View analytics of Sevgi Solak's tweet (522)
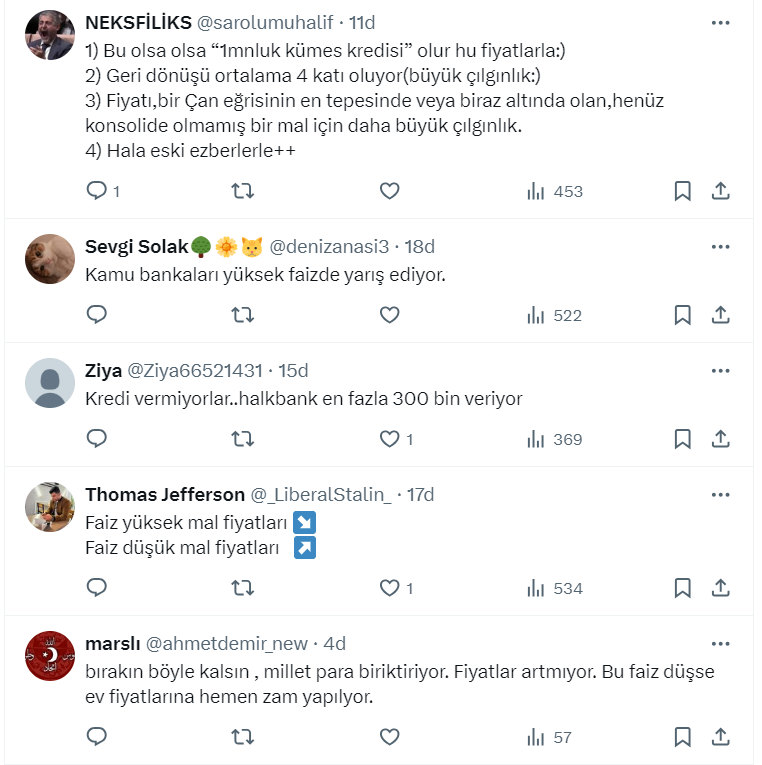 coord(555,315)
